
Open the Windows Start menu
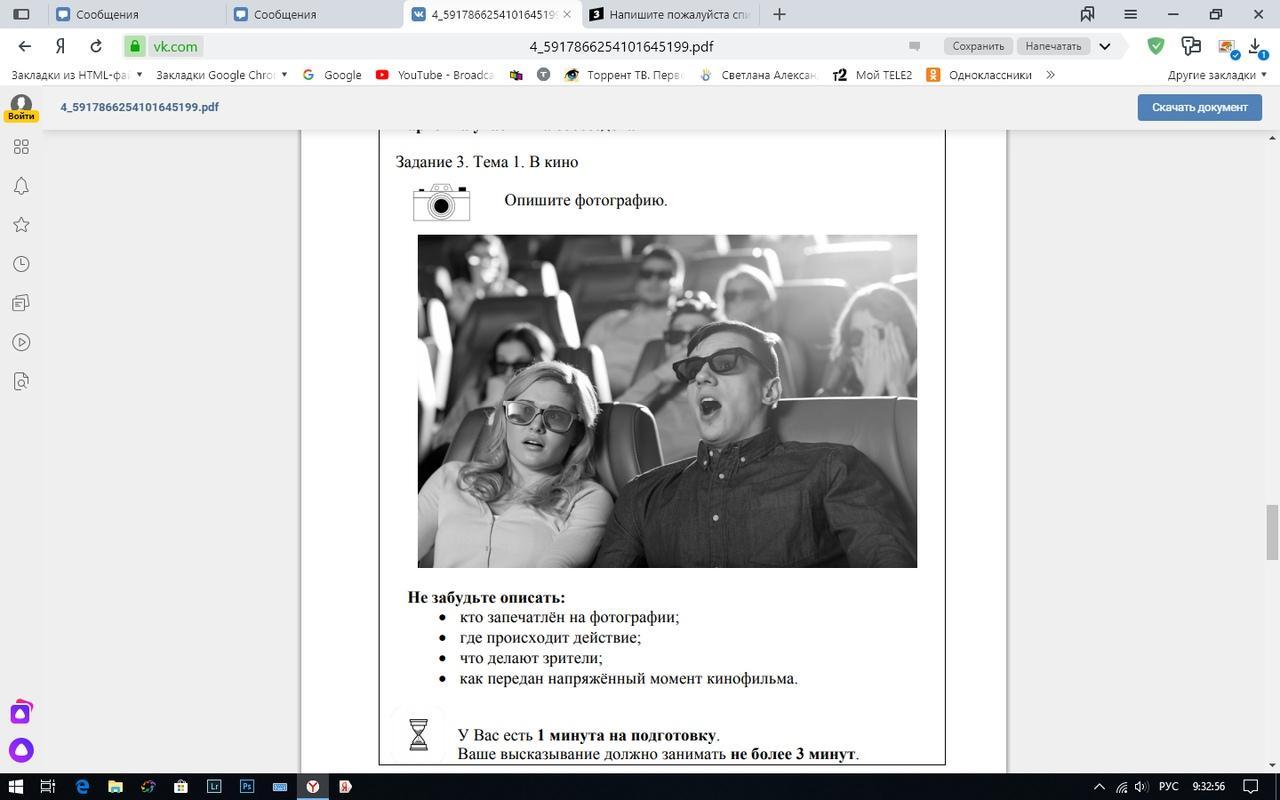[16, 786]
